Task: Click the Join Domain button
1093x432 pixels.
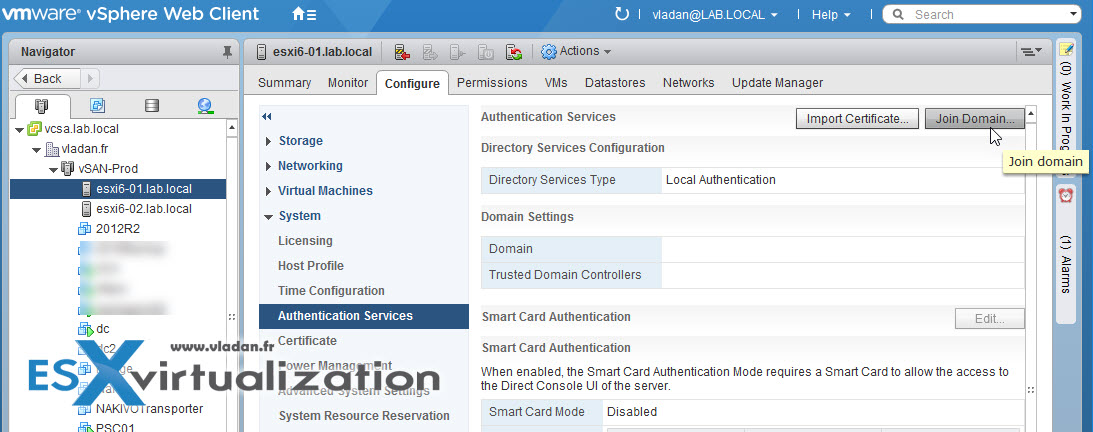Action: point(974,119)
